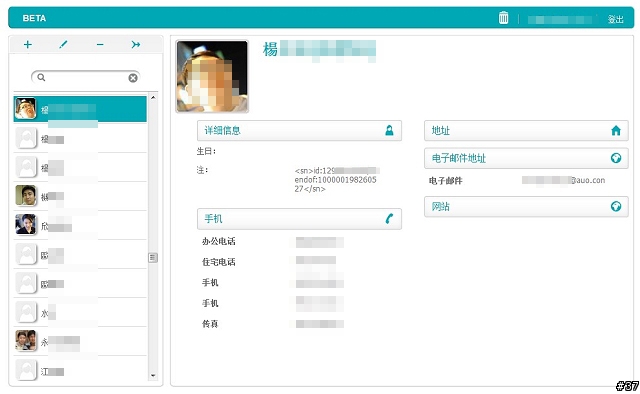Select contact with woman in dark jacket photo
This screenshot has height=394, width=640.
pos(80,225)
